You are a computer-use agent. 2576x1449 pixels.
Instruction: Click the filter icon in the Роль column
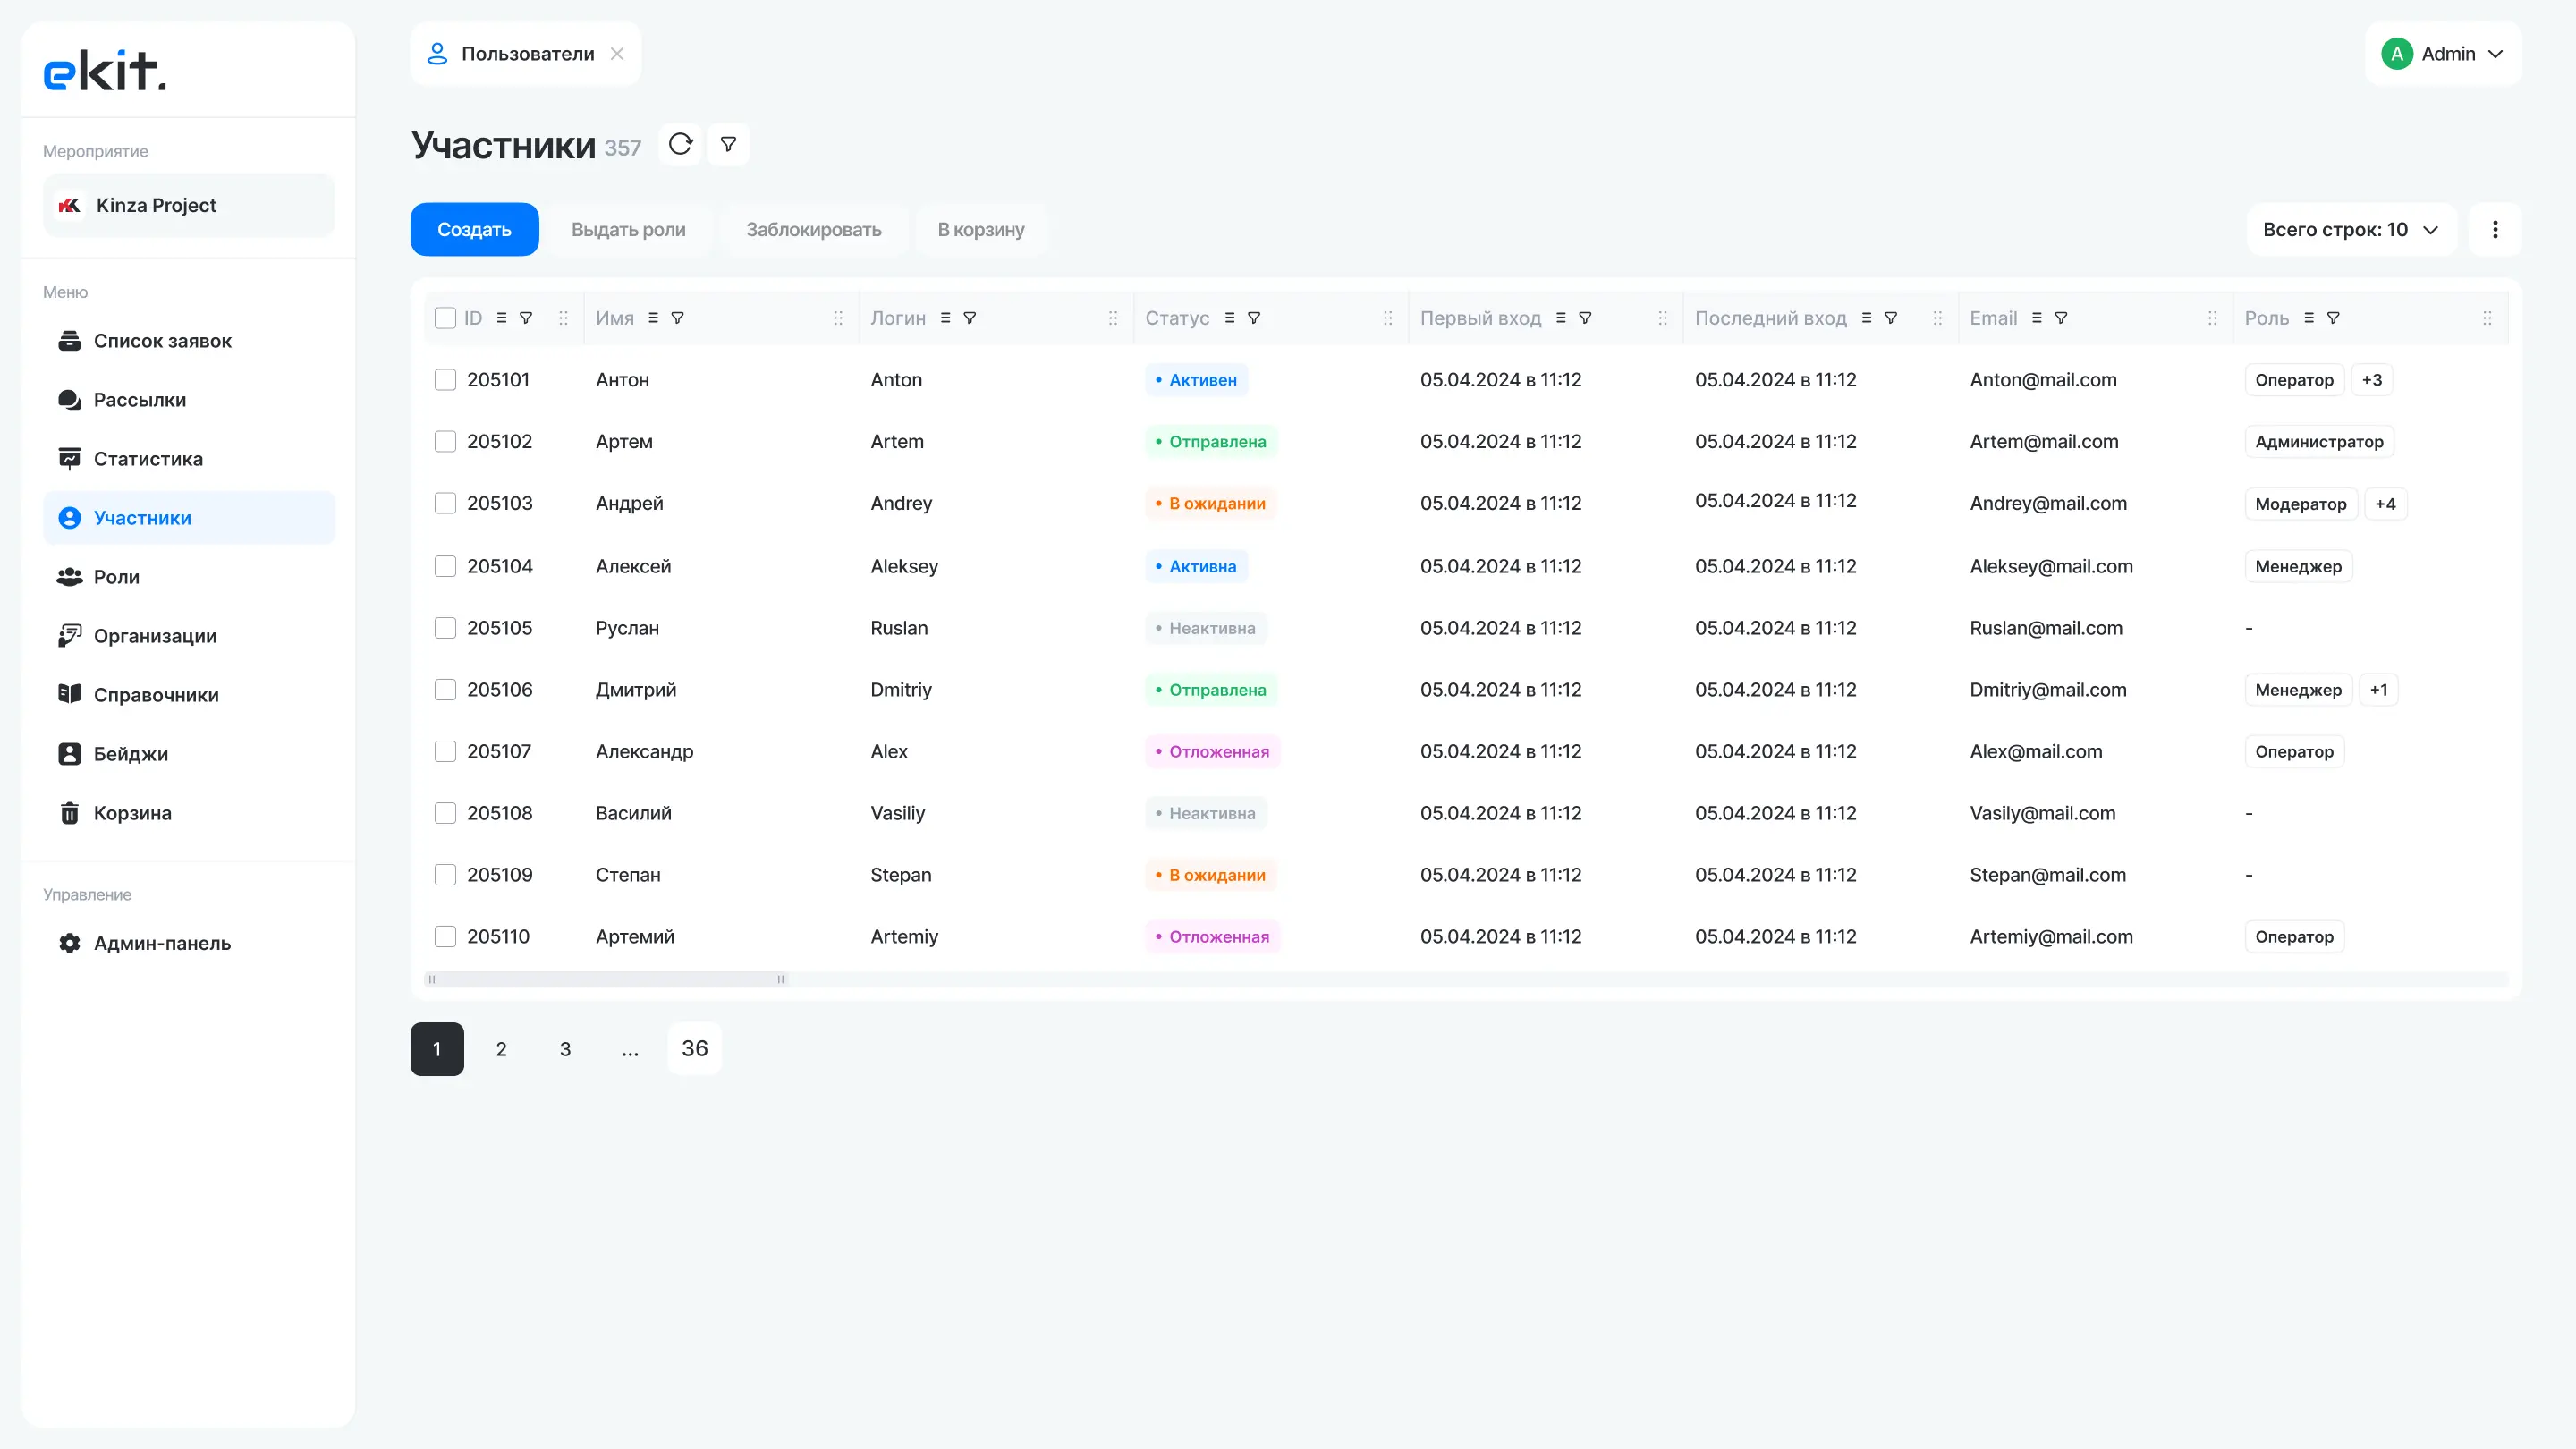[2333, 318]
